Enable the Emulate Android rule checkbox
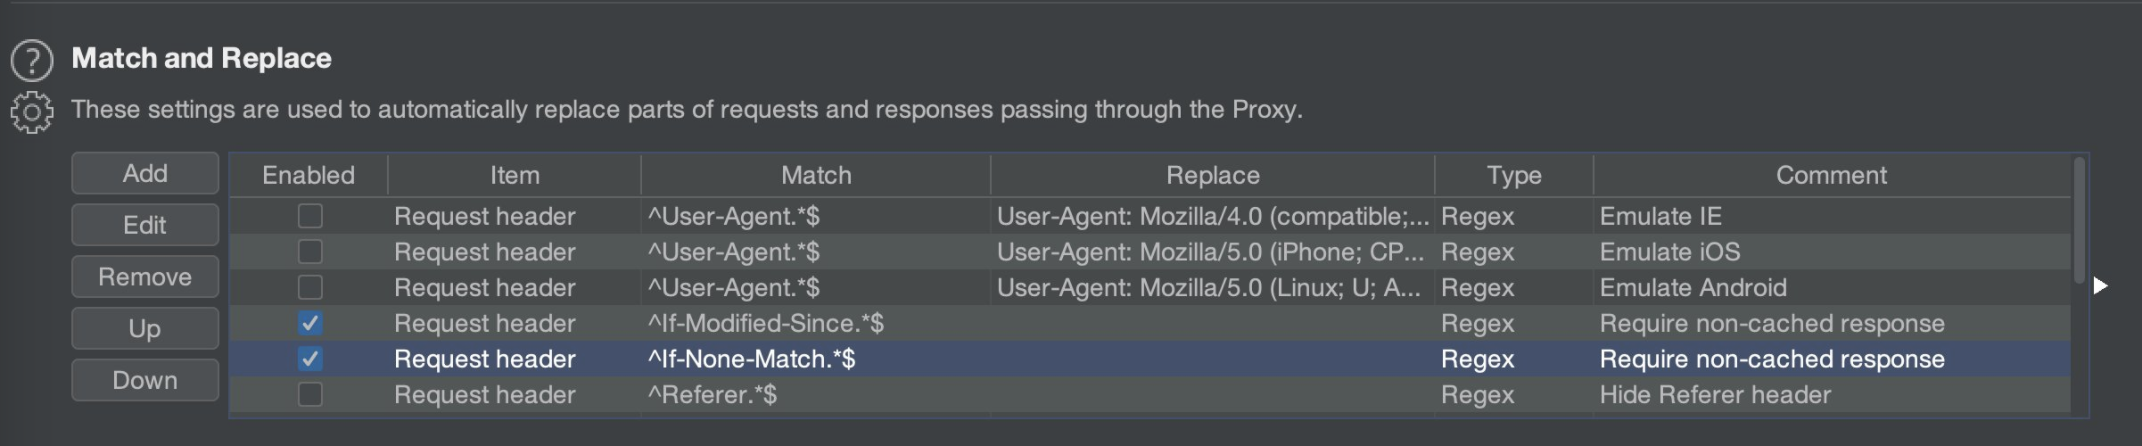Screen dimensions: 2142x446 coord(310,288)
